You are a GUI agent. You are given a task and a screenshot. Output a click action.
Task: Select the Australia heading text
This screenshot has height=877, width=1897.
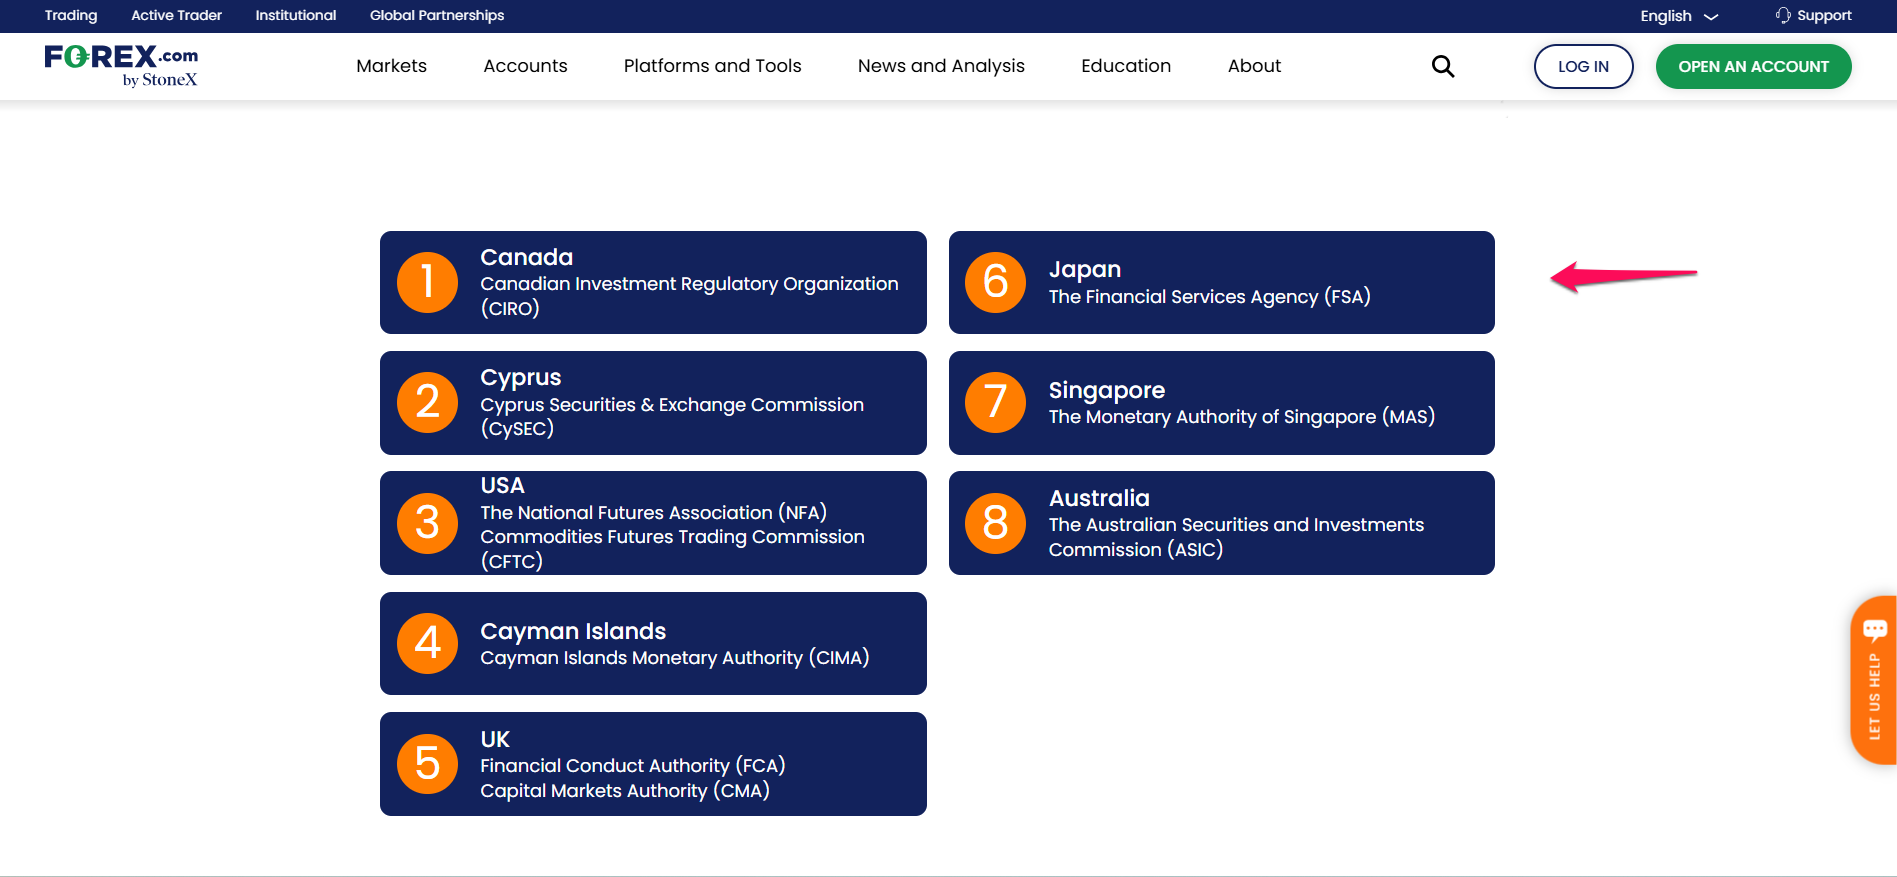pos(1099,498)
